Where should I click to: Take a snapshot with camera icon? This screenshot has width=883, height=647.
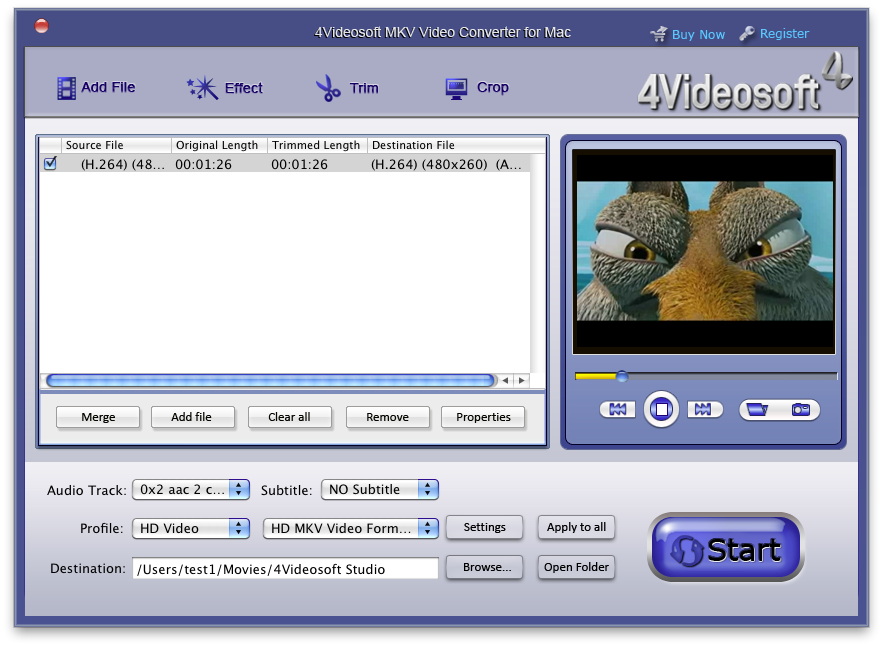click(x=800, y=409)
